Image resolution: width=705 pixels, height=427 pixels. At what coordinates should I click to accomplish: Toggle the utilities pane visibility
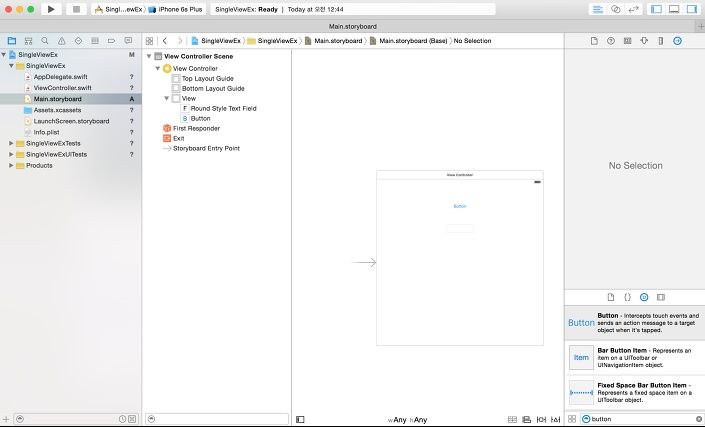(x=692, y=9)
